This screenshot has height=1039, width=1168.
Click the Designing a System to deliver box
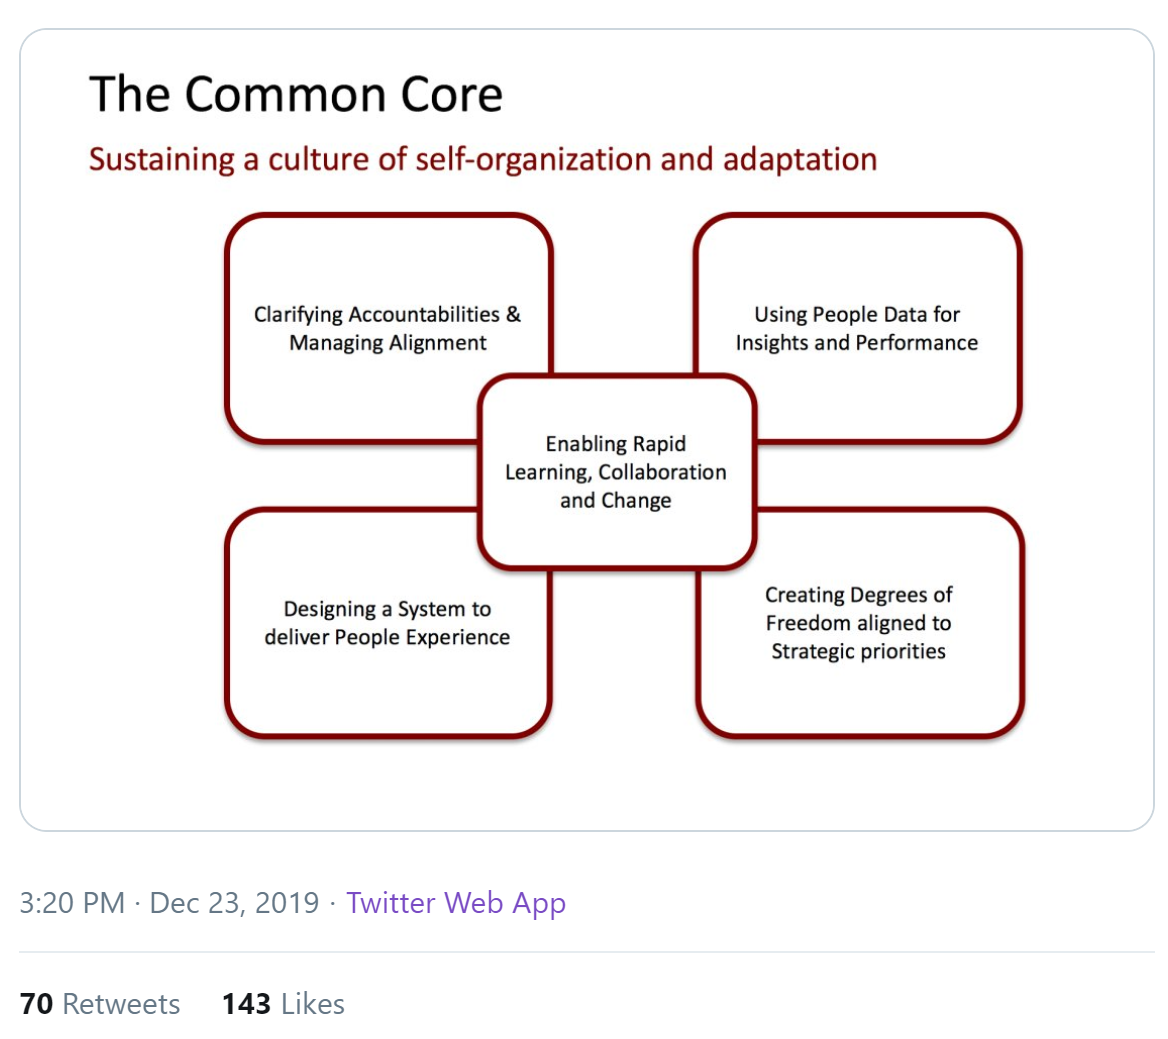point(388,623)
